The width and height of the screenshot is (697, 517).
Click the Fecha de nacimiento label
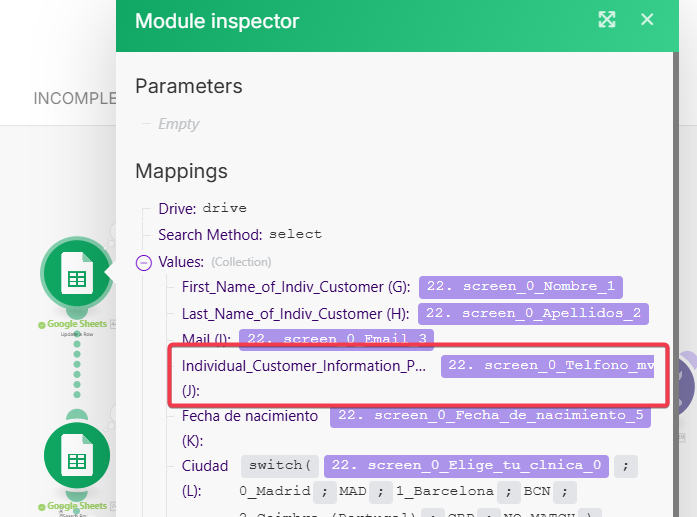(250, 416)
